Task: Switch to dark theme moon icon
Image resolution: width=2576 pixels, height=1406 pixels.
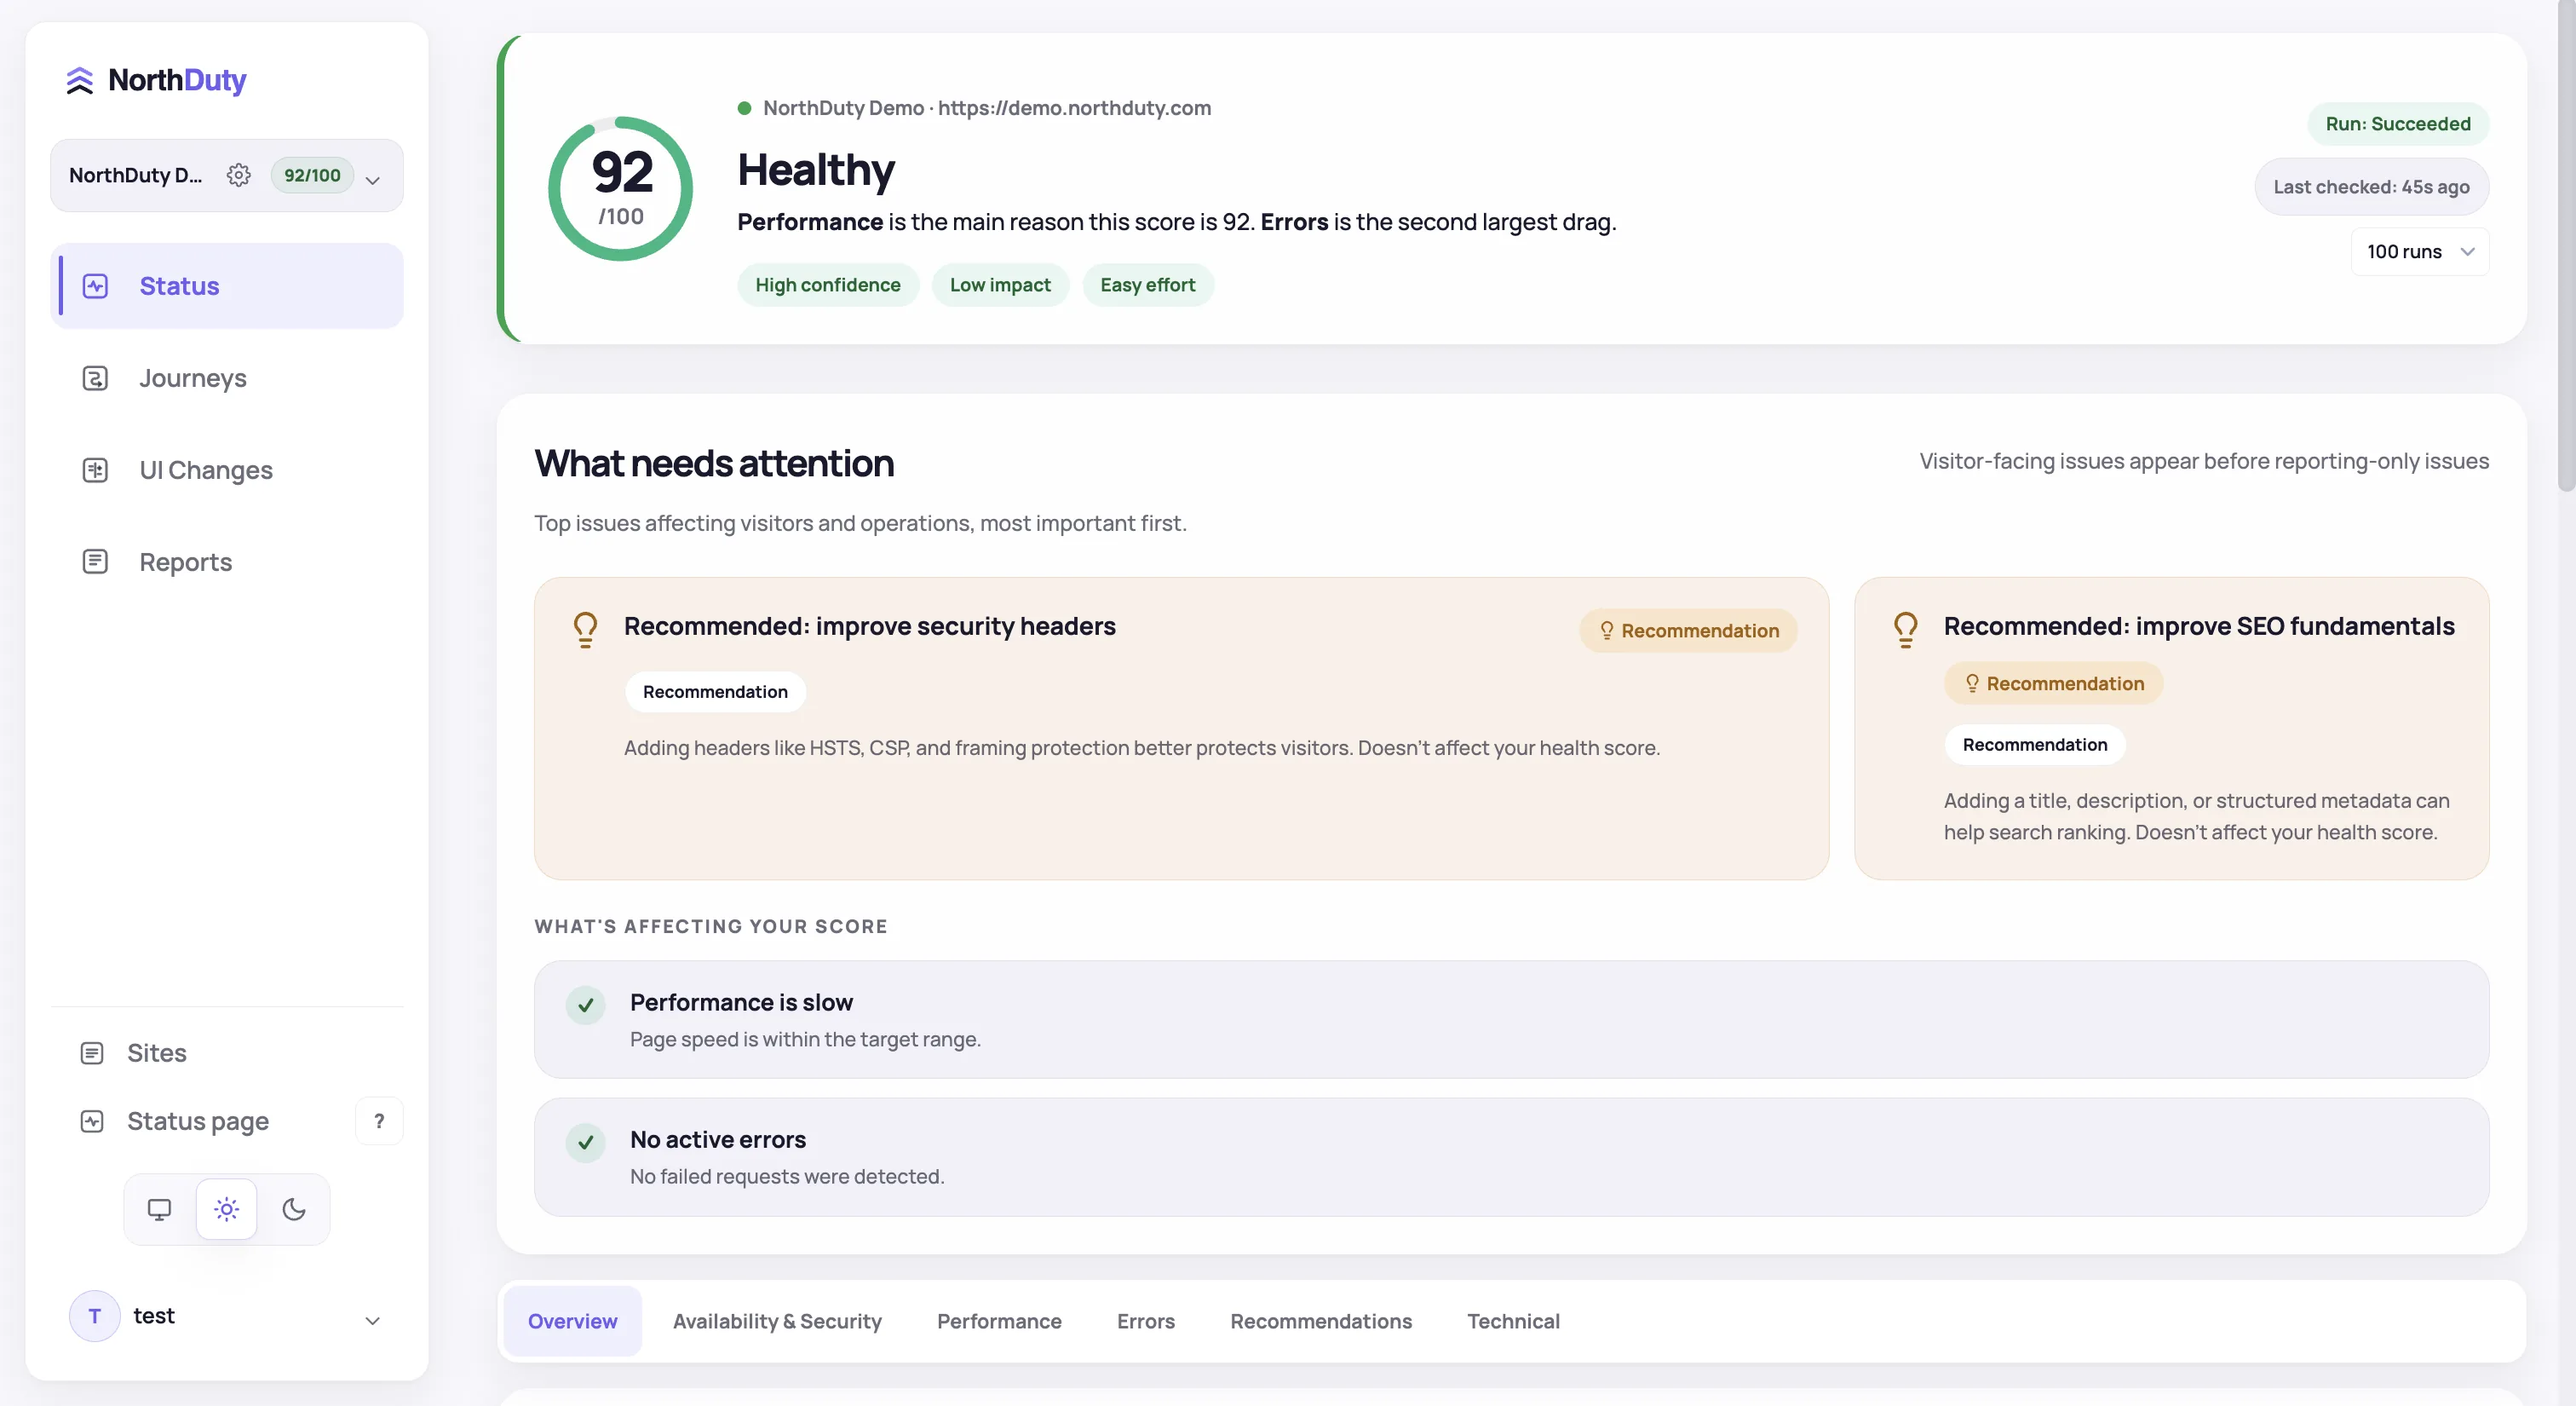Action: point(294,1209)
